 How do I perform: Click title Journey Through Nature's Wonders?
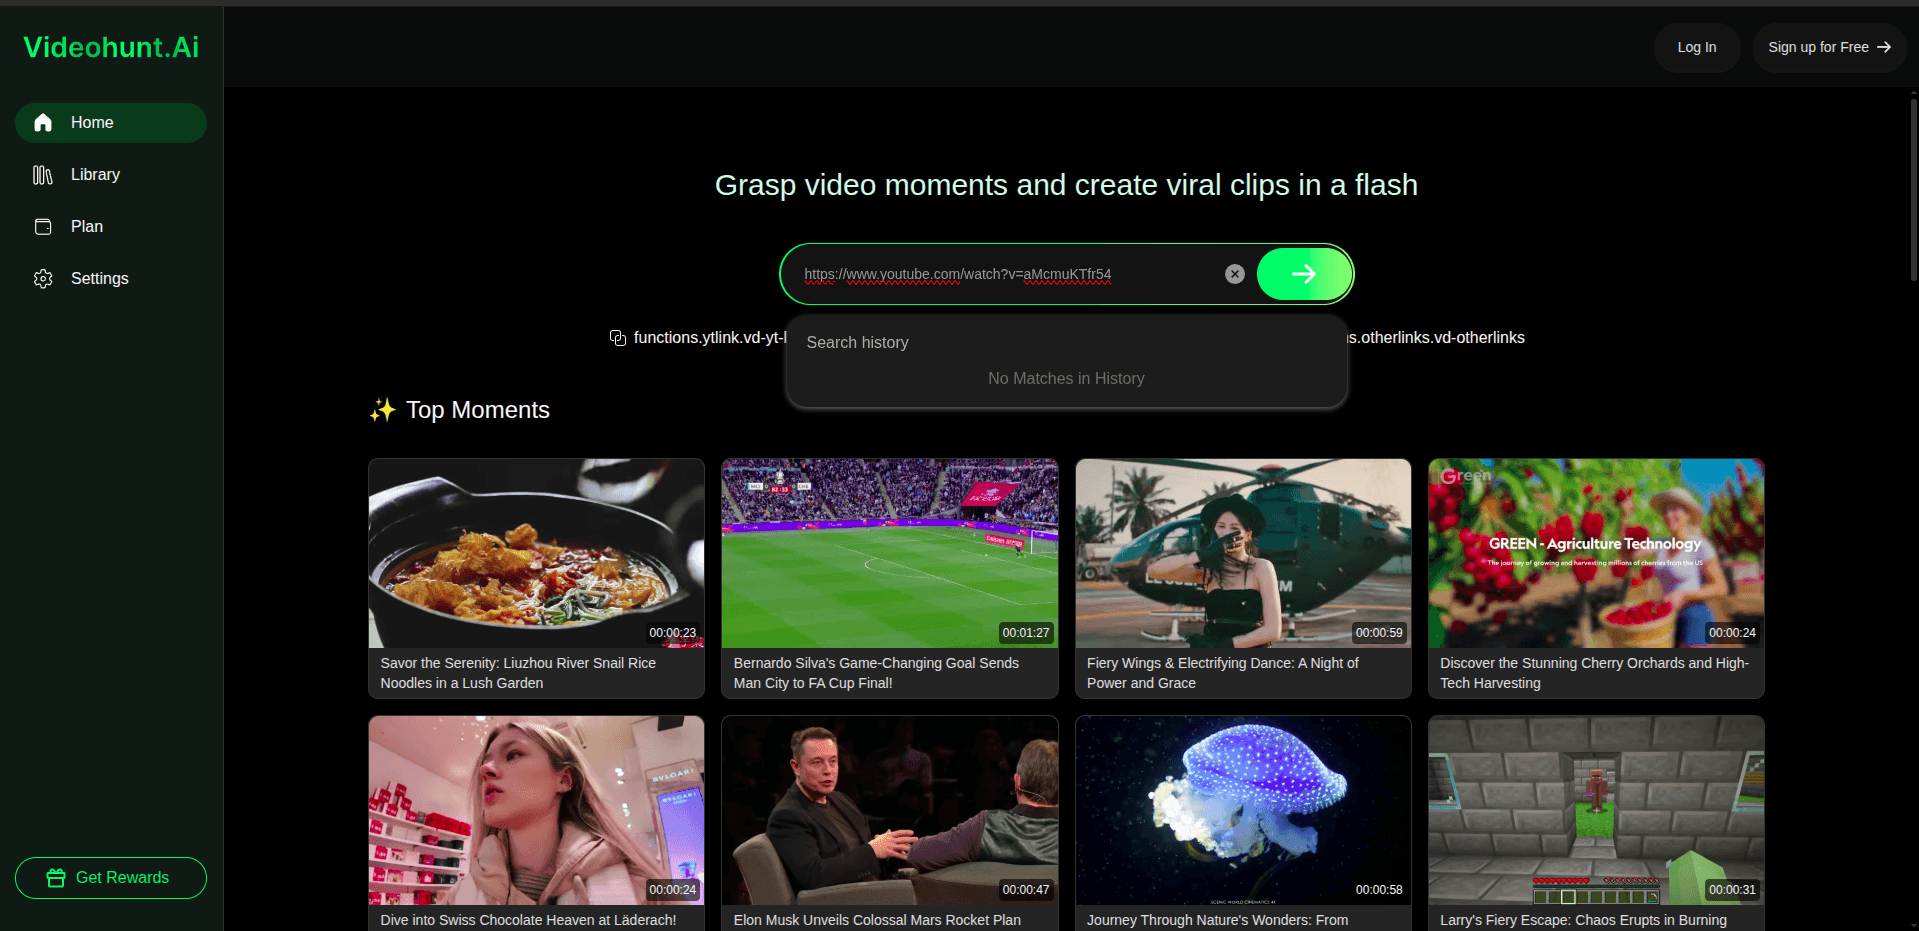tap(1217, 920)
